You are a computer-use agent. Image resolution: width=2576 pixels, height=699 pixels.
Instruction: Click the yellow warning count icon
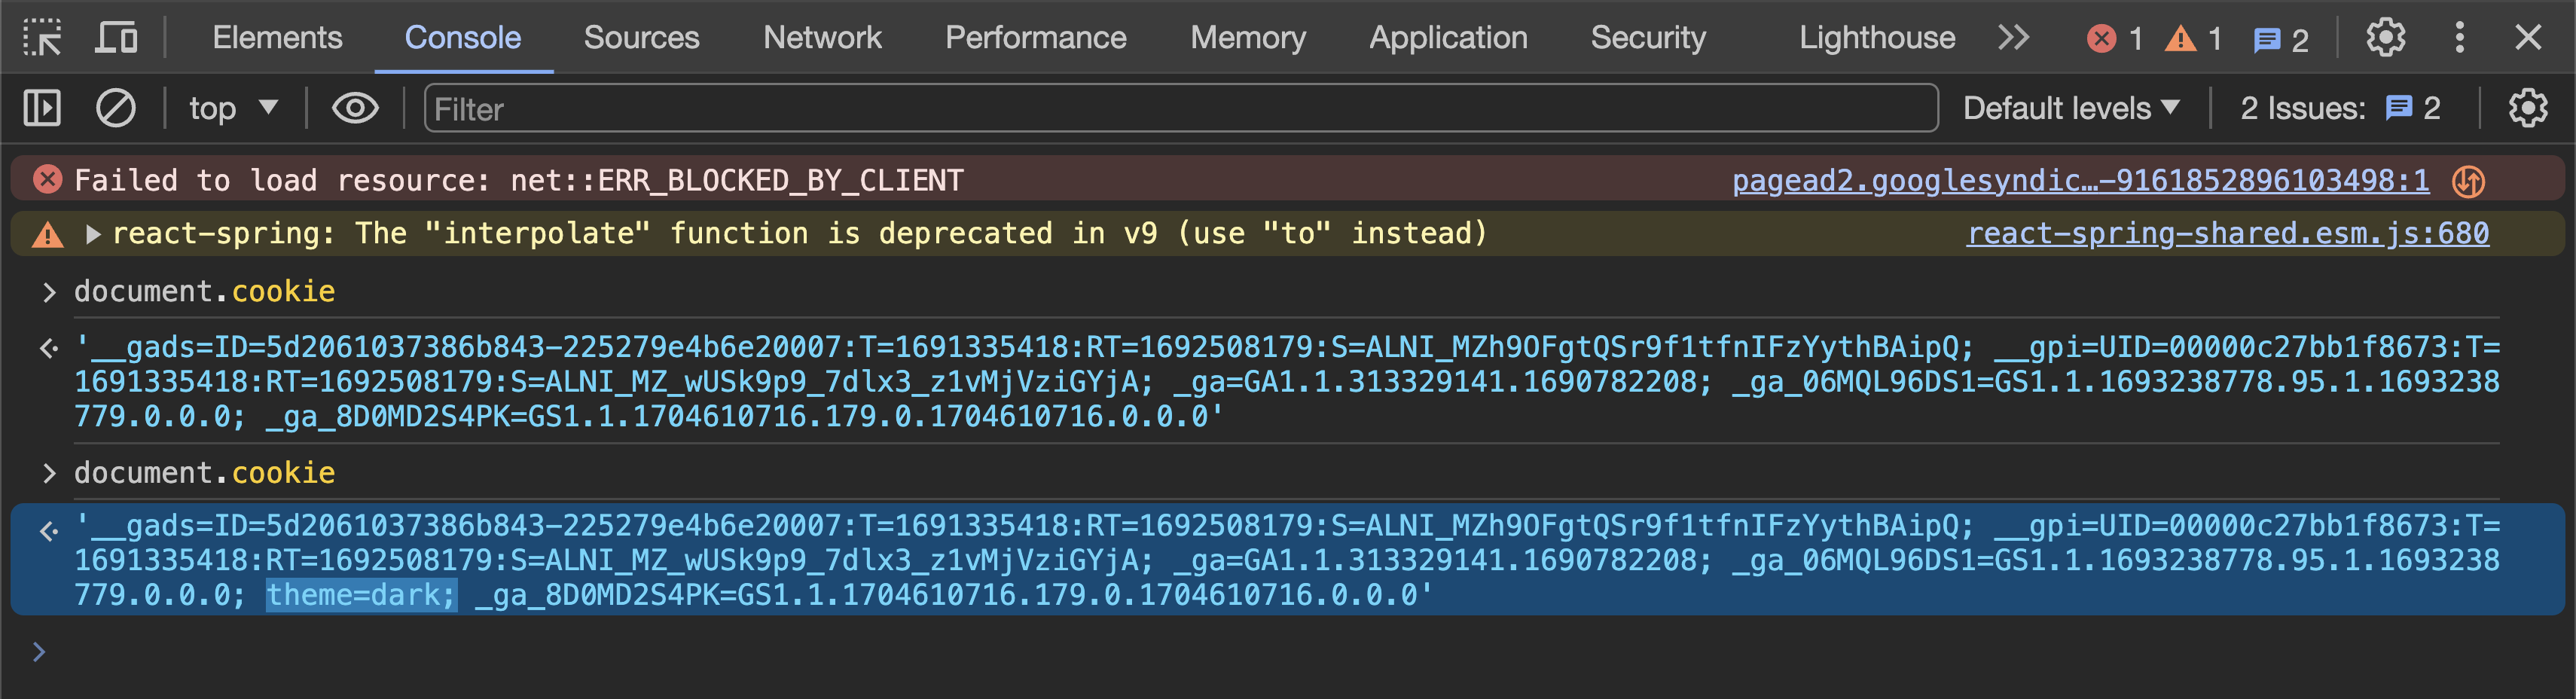click(x=2181, y=39)
